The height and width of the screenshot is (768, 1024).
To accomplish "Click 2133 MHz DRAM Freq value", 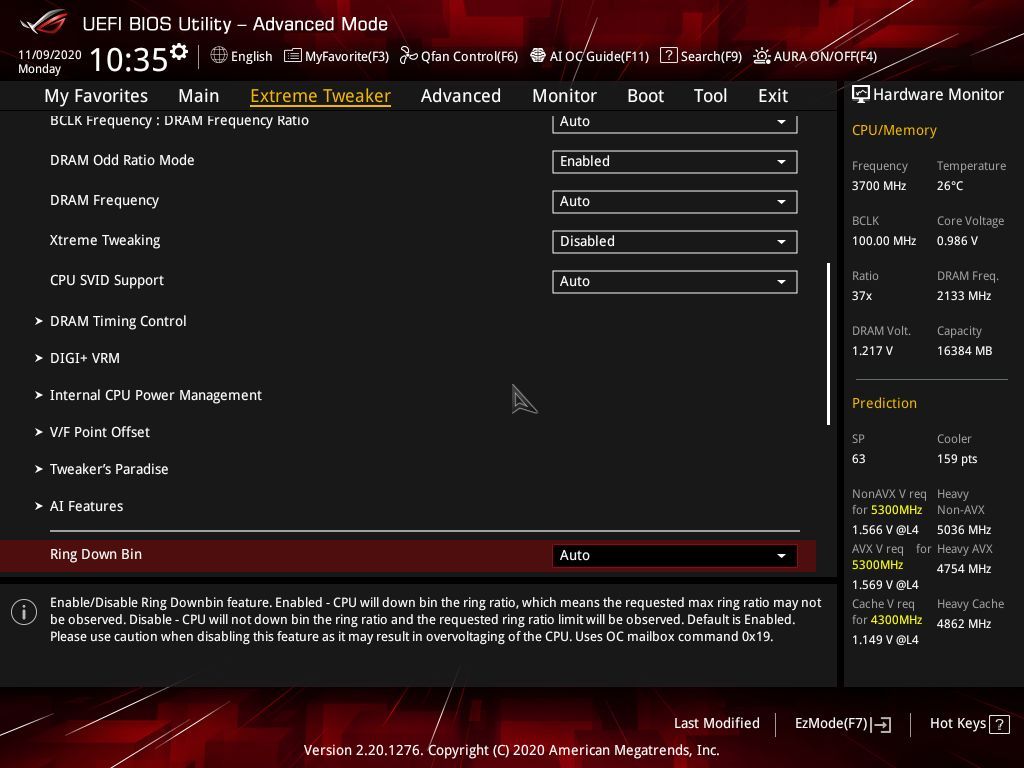I will tap(964, 296).
